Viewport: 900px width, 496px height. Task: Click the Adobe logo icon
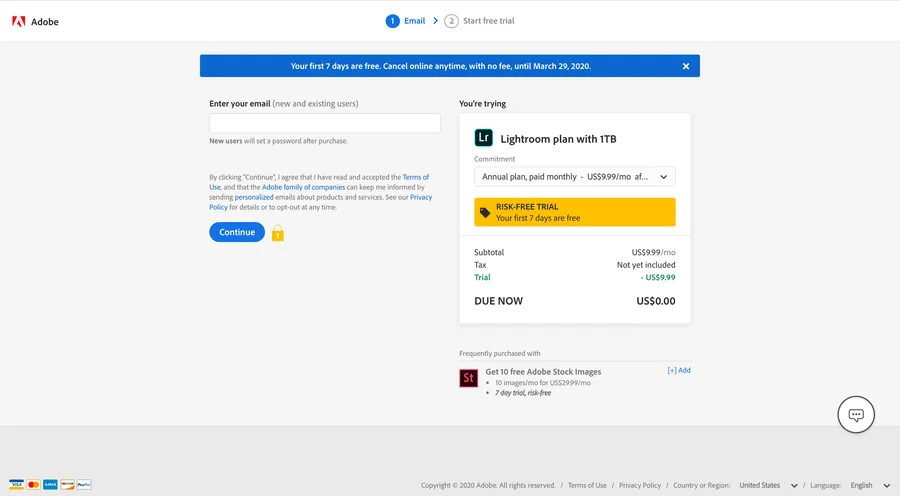(x=18, y=22)
